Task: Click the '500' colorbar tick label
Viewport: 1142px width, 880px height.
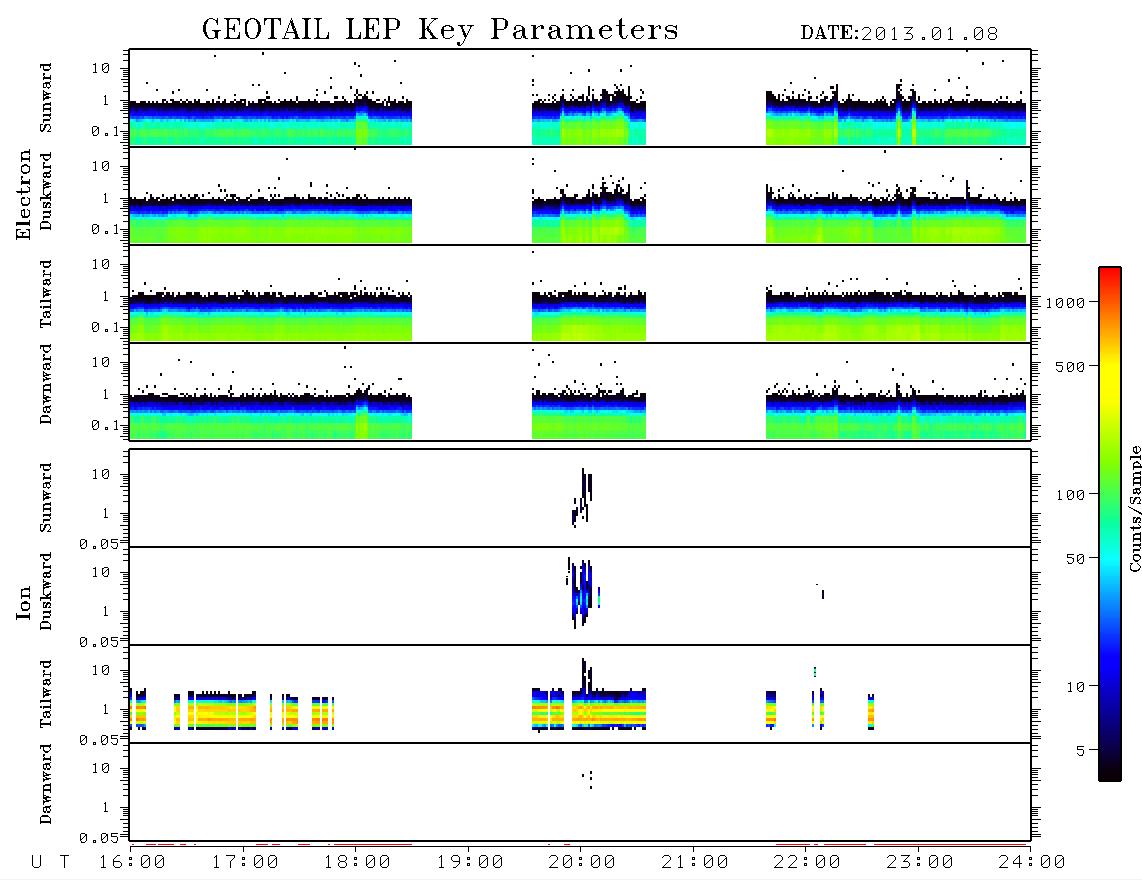Action: coord(1070,367)
